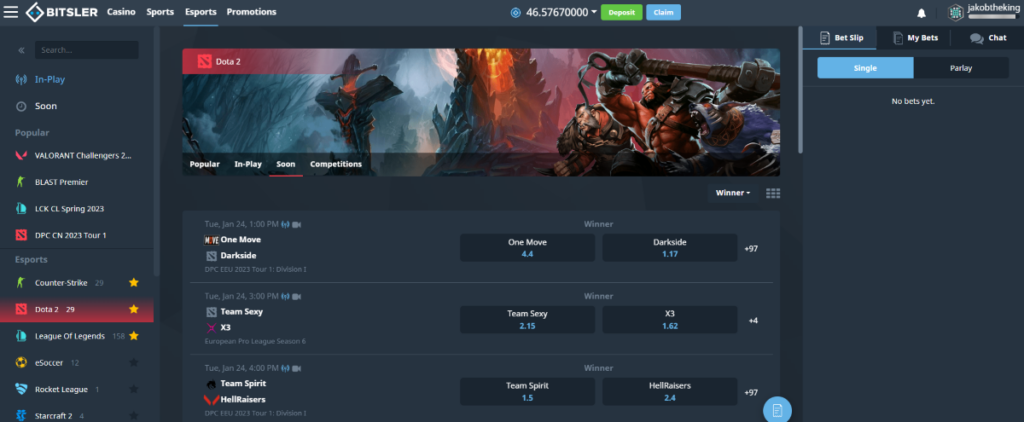Screen dimensions: 1024x422
Task: Click the Bitsler logo
Action: 61,12
